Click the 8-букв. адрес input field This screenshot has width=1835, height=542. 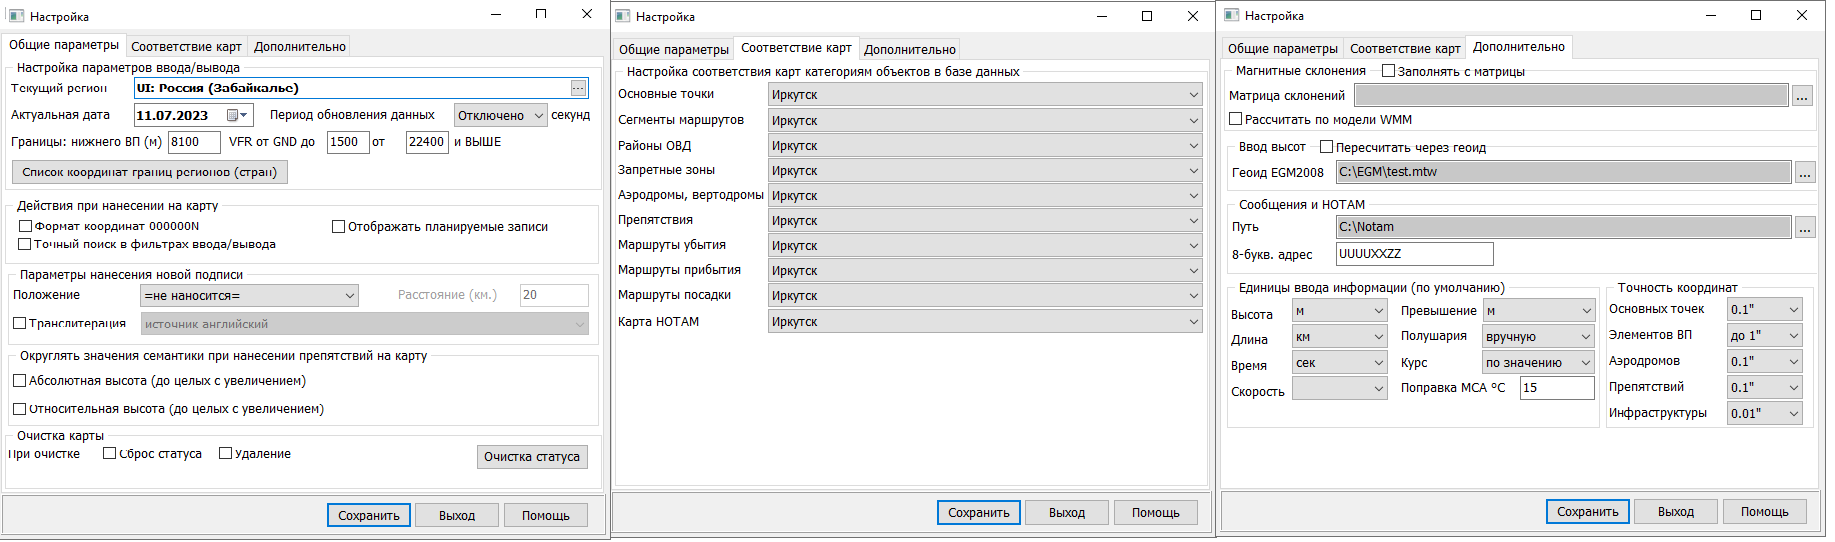[x=1414, y=254]
